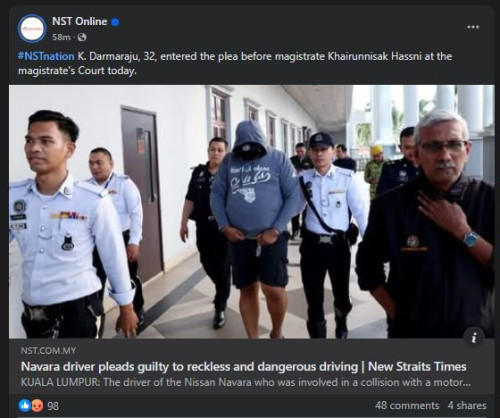Image resolution: width=500 pixels, height=418 pixels.
Task: Open the three-dot post options menu
Action: coord(473,27)
